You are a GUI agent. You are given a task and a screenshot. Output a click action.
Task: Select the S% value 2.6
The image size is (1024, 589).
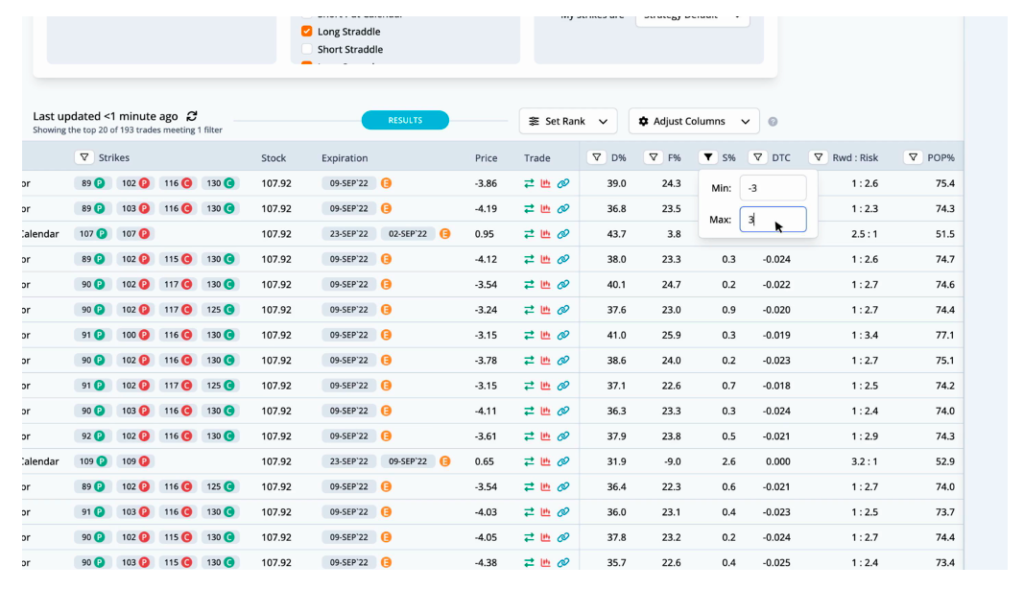[729, 462]
